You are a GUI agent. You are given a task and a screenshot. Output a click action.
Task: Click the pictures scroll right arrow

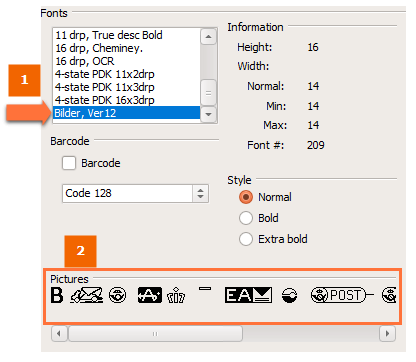point(387,333)
